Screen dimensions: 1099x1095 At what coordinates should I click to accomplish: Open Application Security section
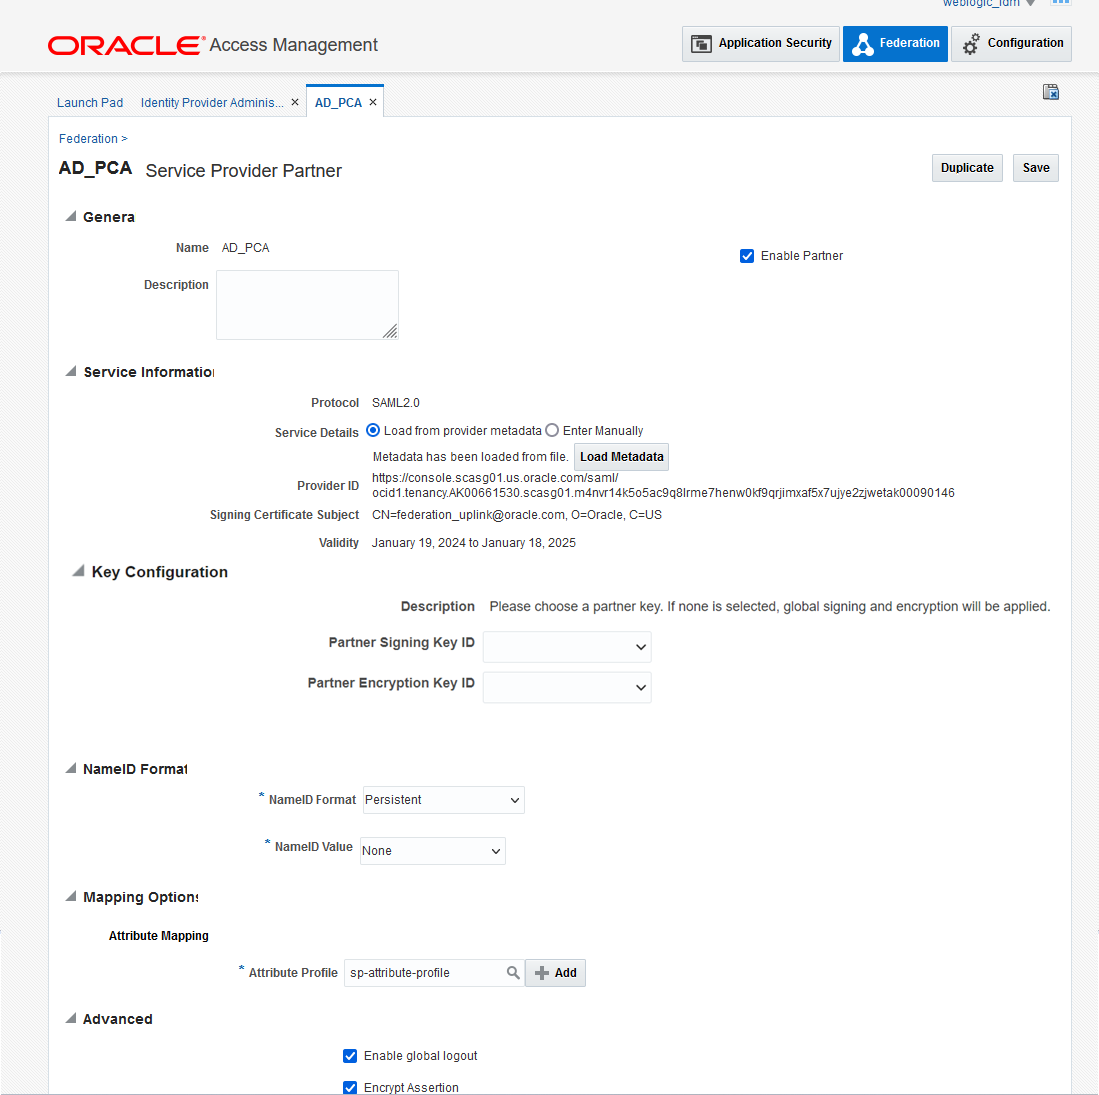[760, 43]
